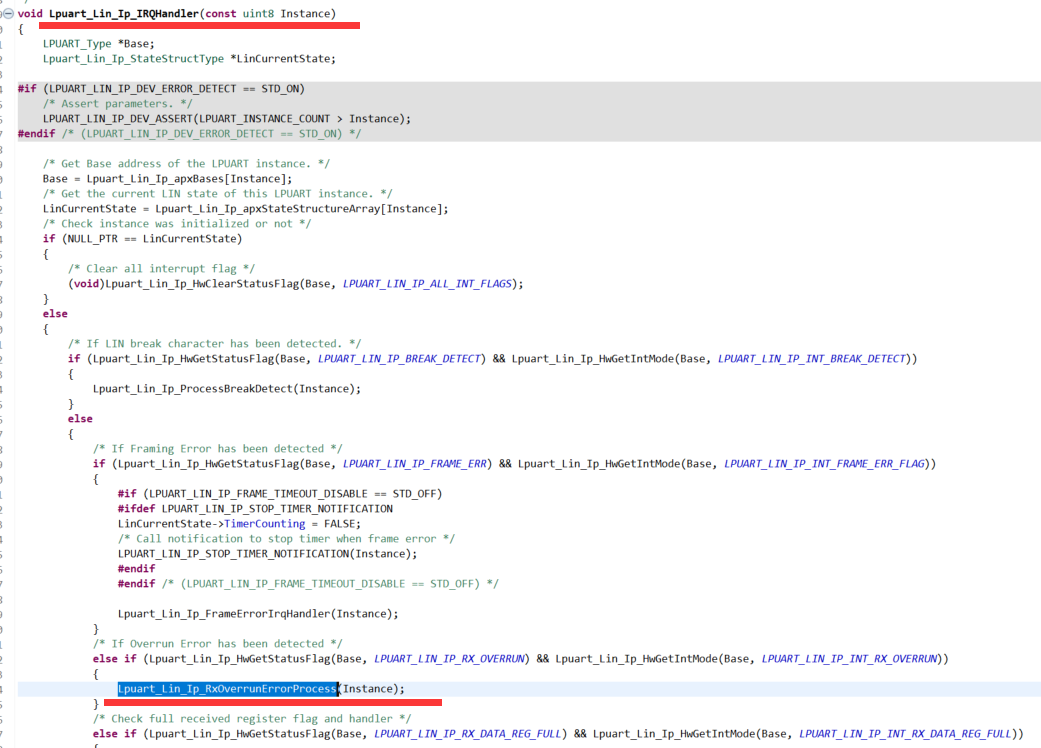Click the Lpuart_Lin_Ip_HwClearStatusFlag call
The width and height of the screenshot is (1041, 748).
pos(202,284)
